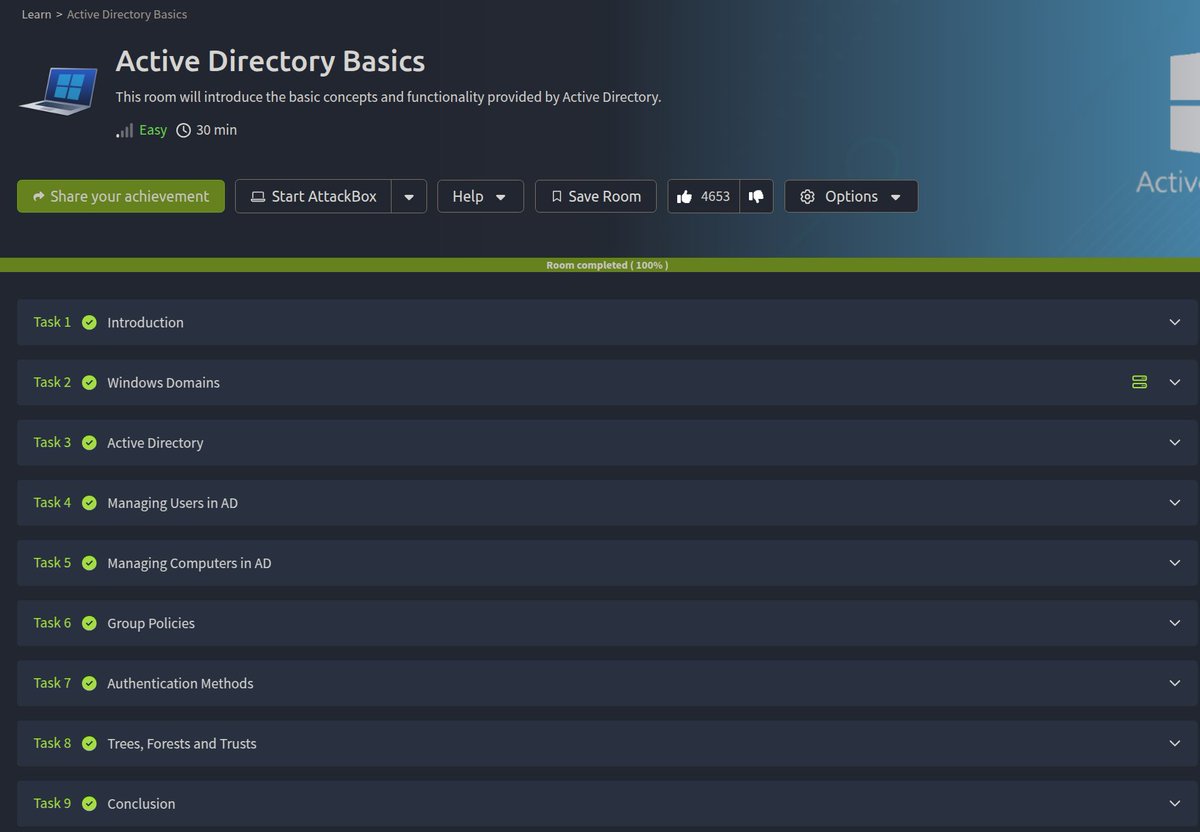The width and height of the screenshot is (1200, 832).
Task: Click the 4653 likes count
Action: click(715, 197)
